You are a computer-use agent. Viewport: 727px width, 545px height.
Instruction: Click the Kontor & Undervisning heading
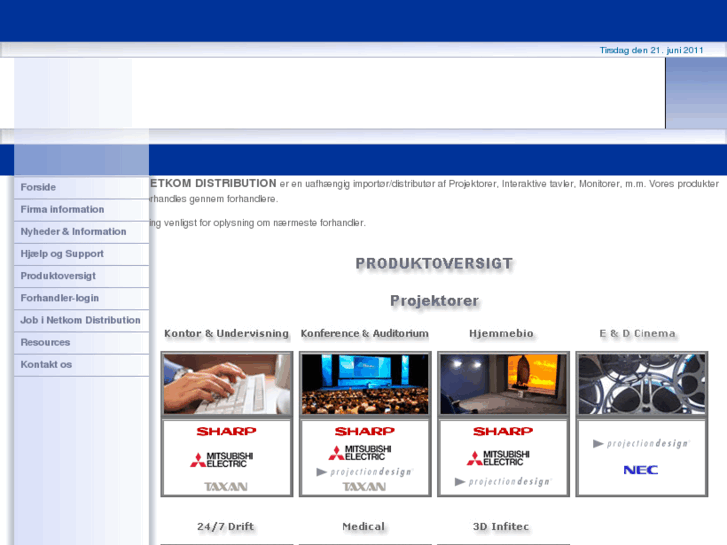point(226,333)
